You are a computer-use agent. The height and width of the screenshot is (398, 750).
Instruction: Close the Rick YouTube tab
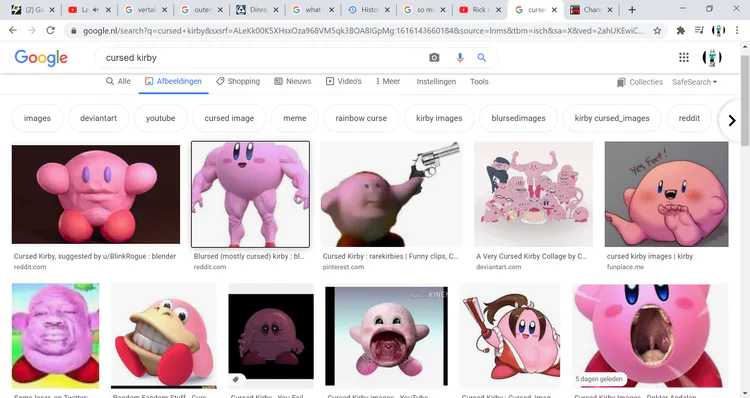click(x=498, y=10)
